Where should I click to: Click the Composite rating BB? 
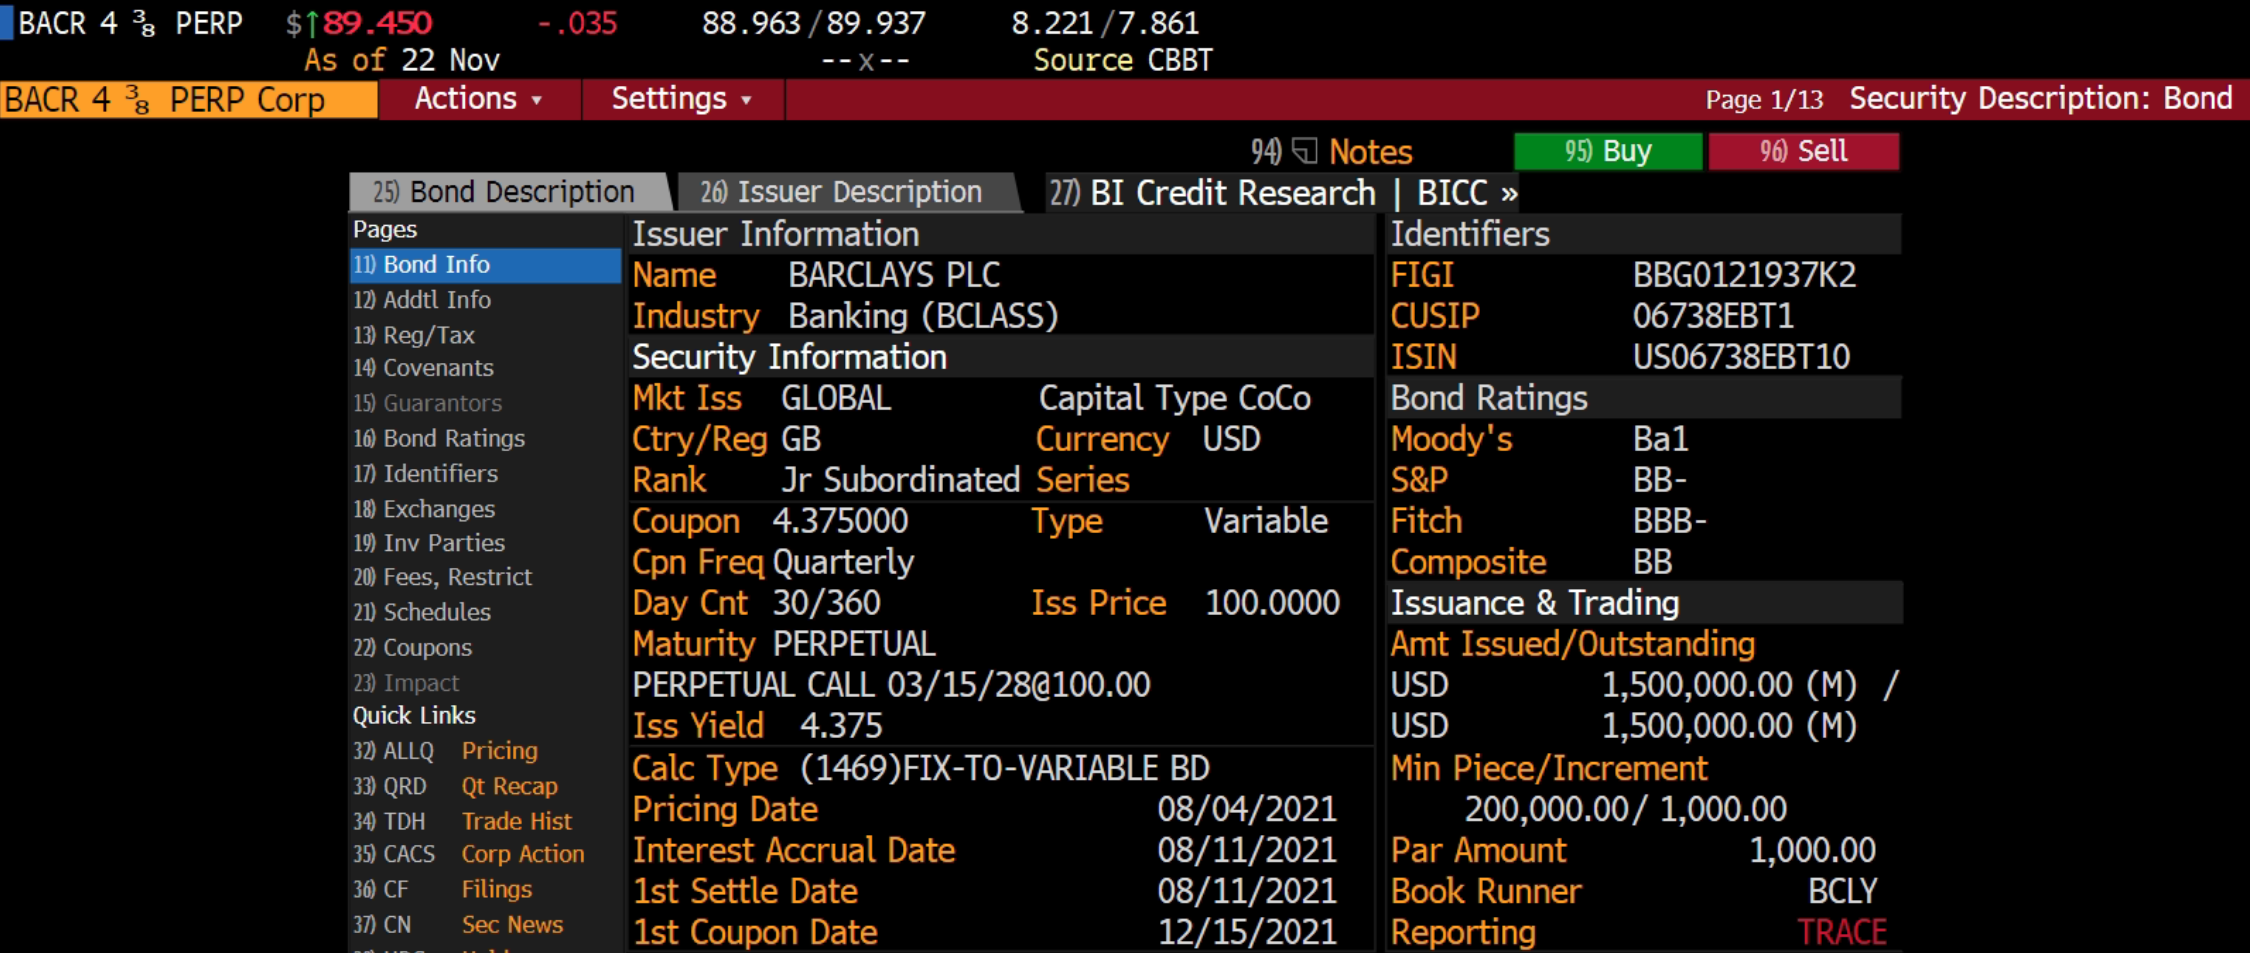1653,562
